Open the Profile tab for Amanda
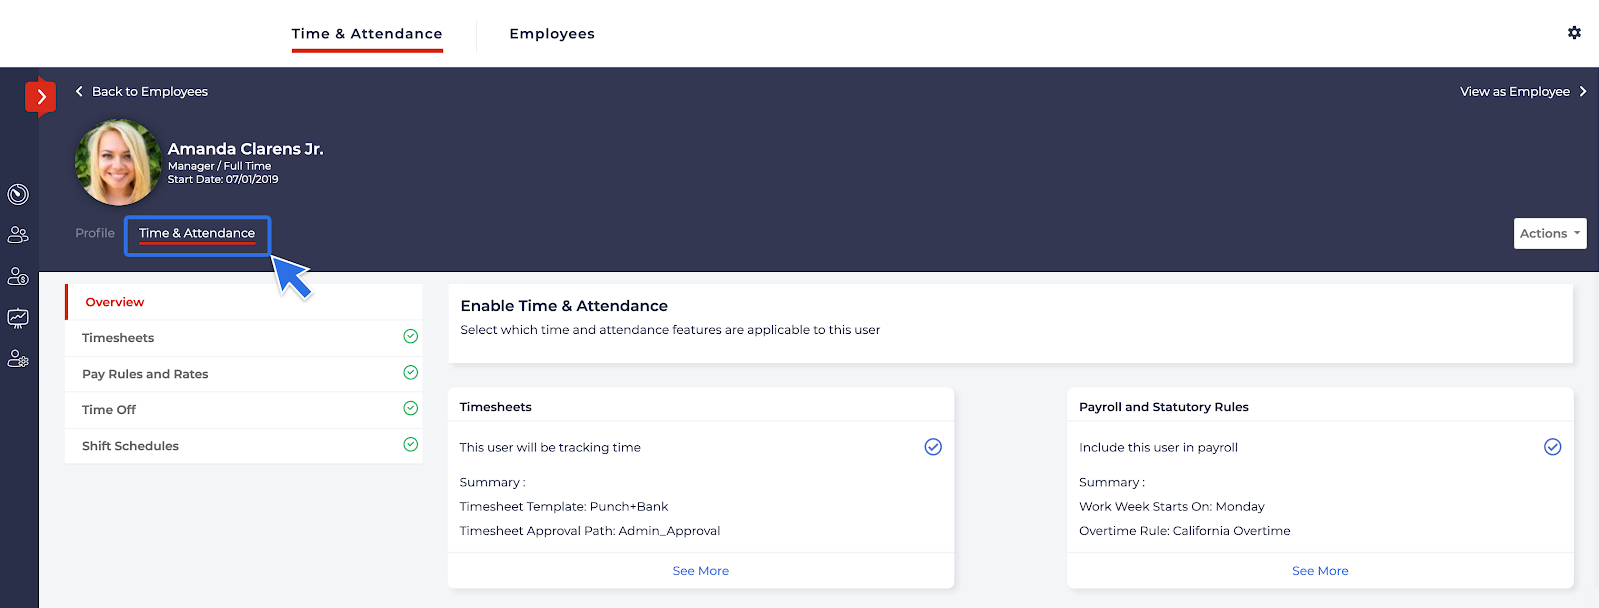Screen dimensions: 1599x608 (95, 232)
